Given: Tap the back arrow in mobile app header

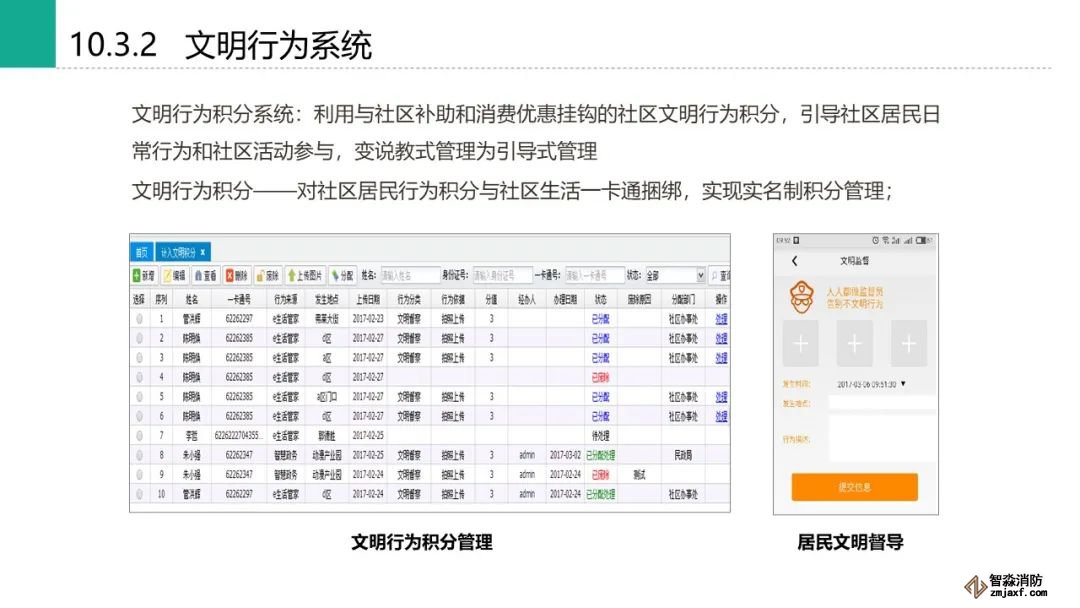Looking at the screenshot, I should click(x=794, y=261).
